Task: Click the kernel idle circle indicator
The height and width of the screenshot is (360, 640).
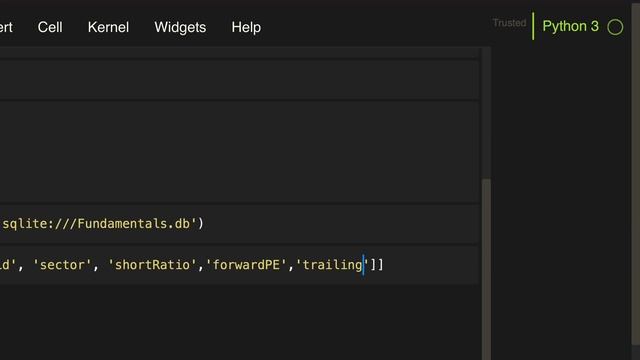Action: 615,27
